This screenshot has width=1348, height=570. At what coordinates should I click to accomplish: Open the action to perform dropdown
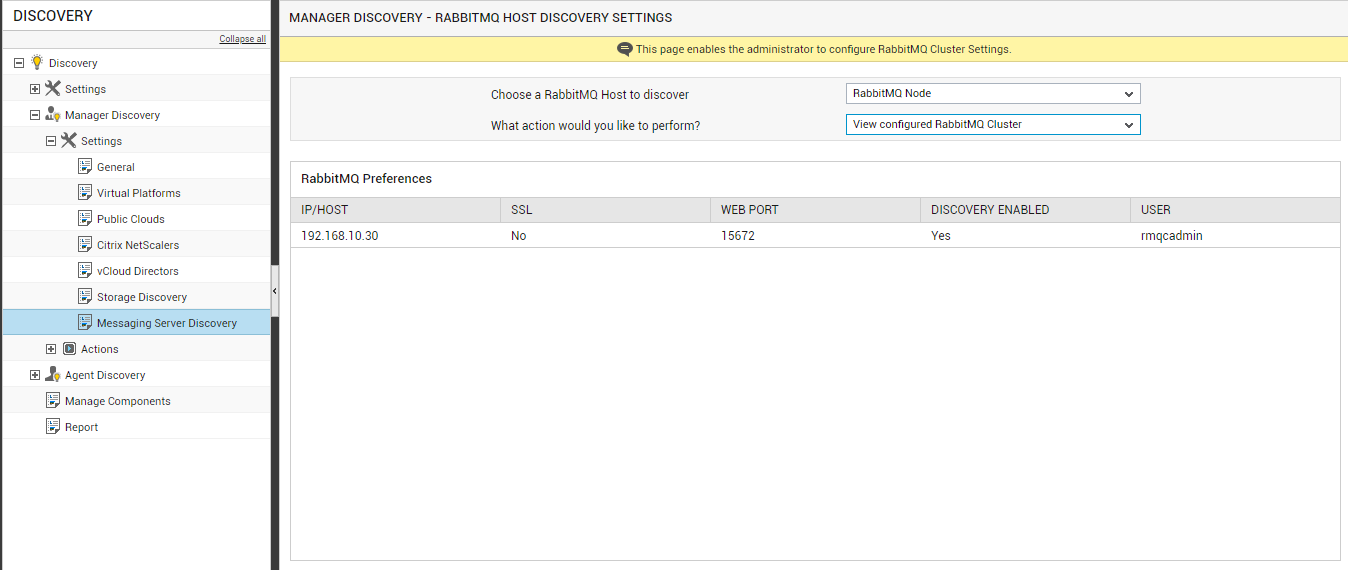(993, 125)
